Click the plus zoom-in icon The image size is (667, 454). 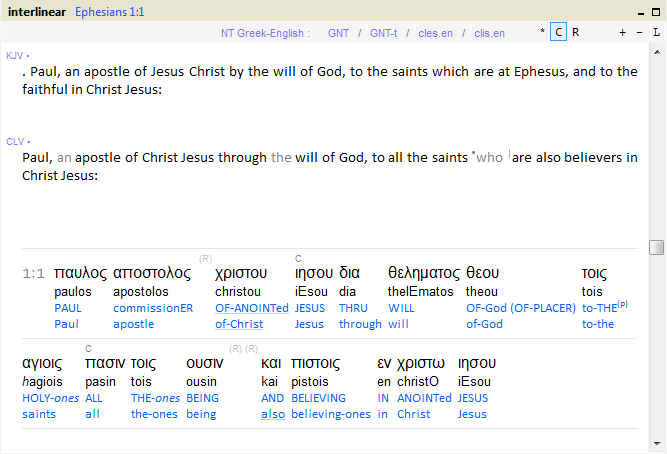622,33
